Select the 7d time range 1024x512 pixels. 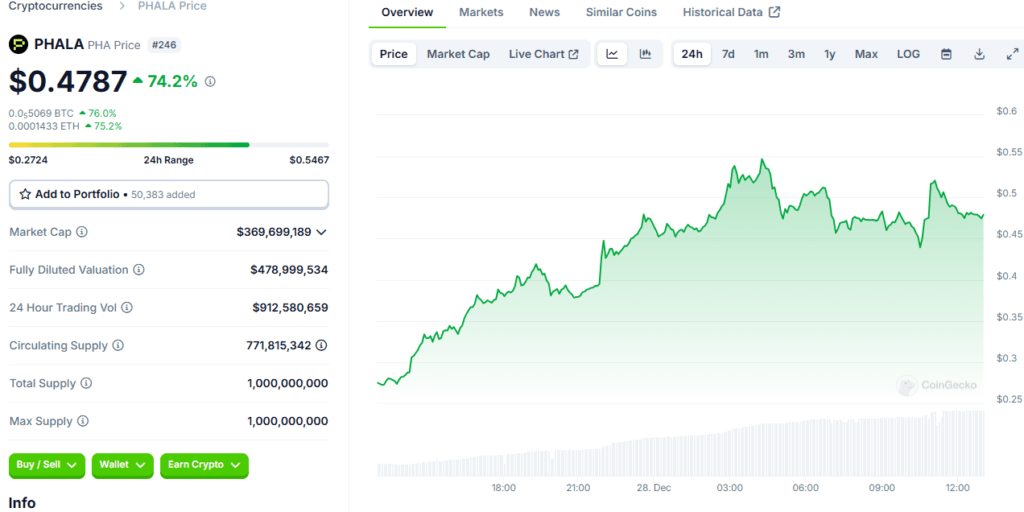728,54
